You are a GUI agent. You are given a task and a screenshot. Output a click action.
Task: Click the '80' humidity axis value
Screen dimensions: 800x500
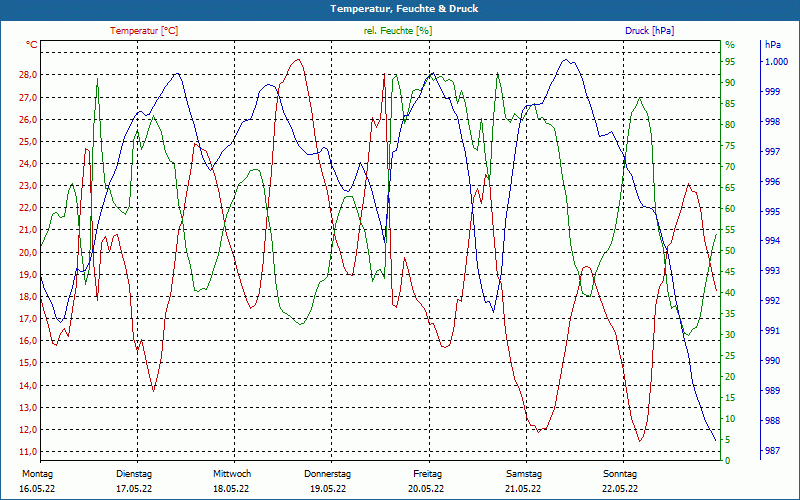point(730,124)
